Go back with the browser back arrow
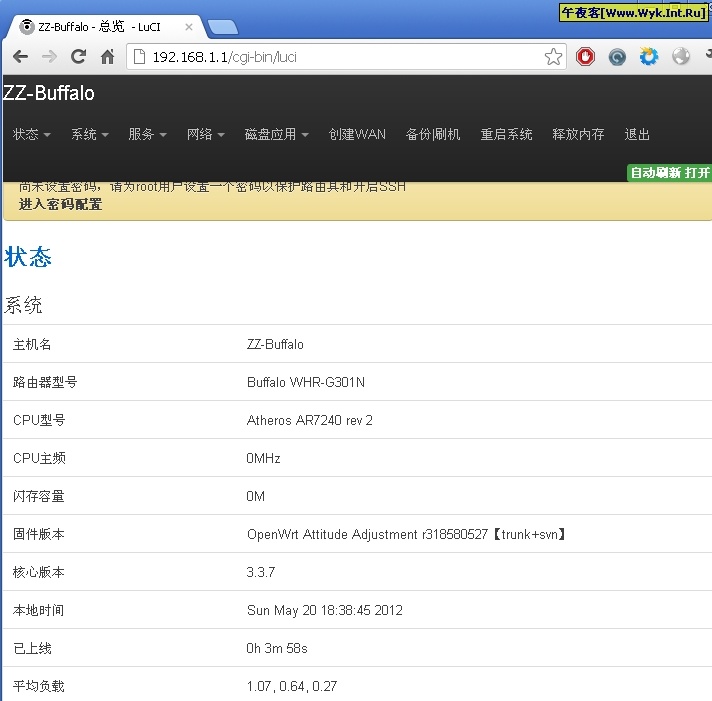The height and width of the screenshot is (701, 712). 20,57
